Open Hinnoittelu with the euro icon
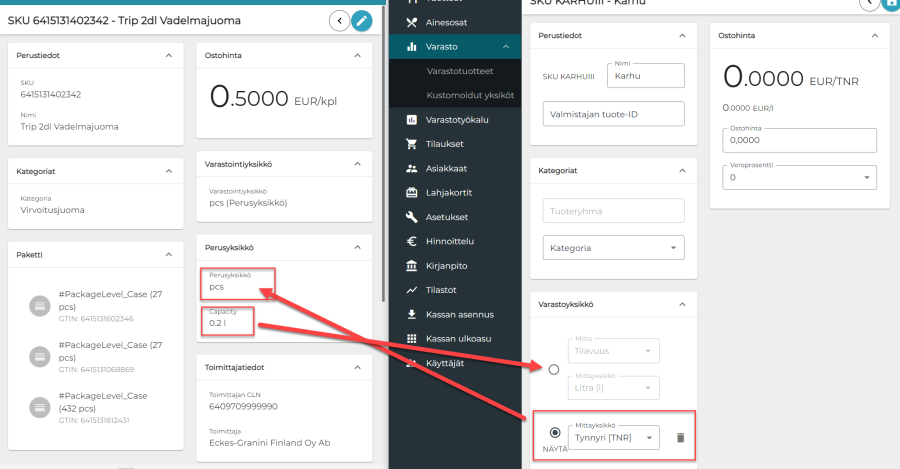This screenshot has width=900, height=469. click(x=411, y=241)
